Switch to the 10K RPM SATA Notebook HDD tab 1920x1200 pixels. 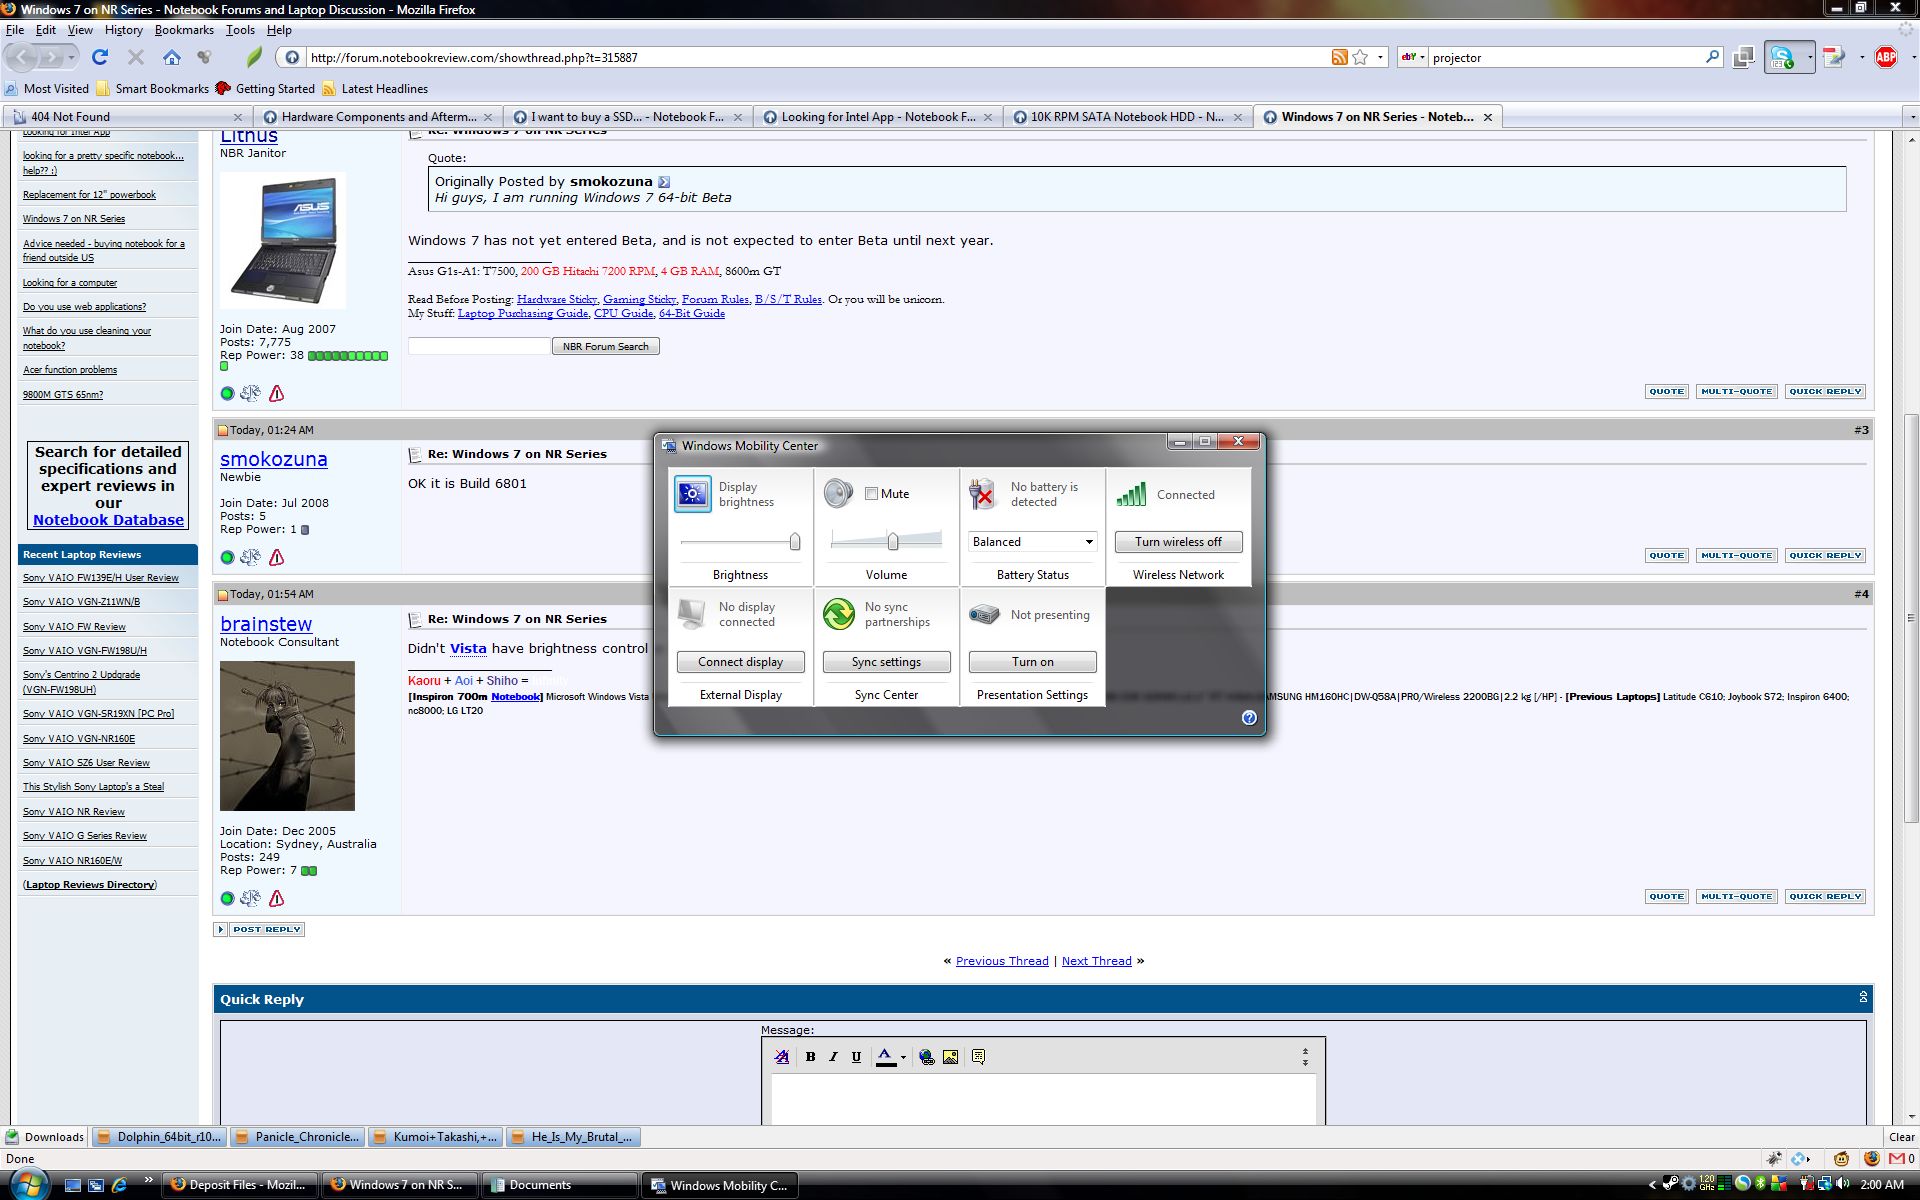1127,117
